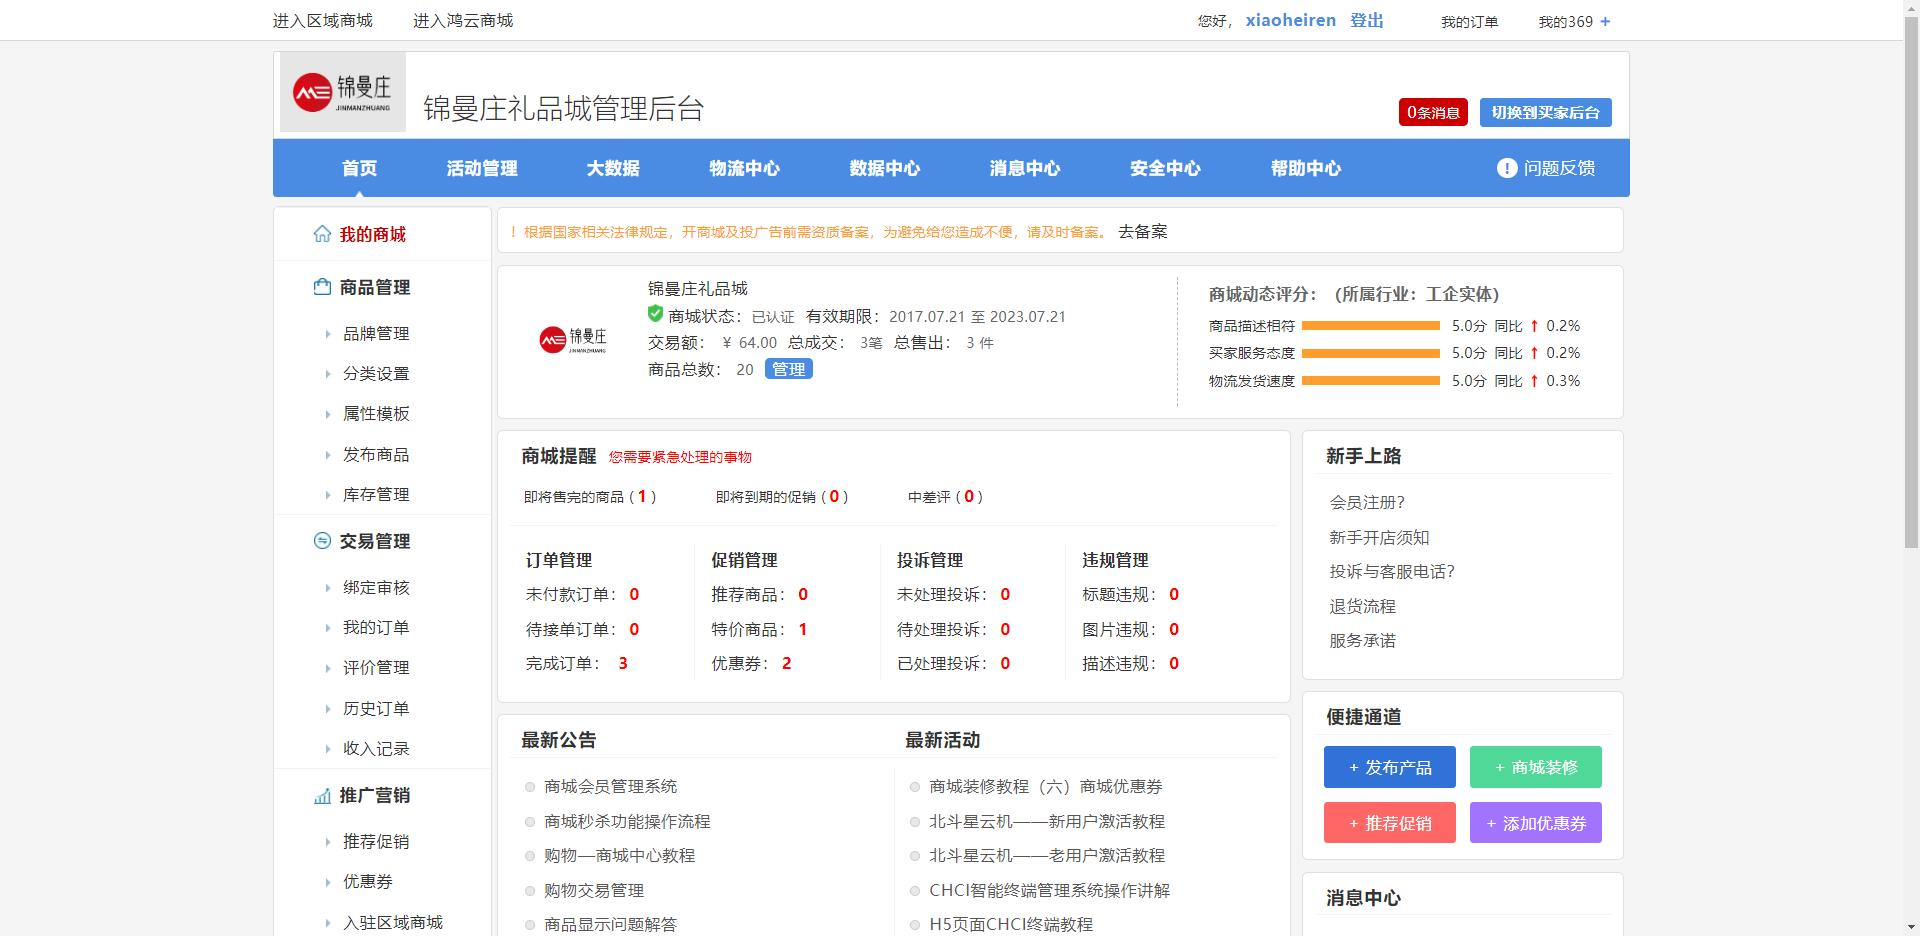This screenshot has height=936, width=1920.
Task: Open 历史订单 in sidebar
Action: point(376,708)
